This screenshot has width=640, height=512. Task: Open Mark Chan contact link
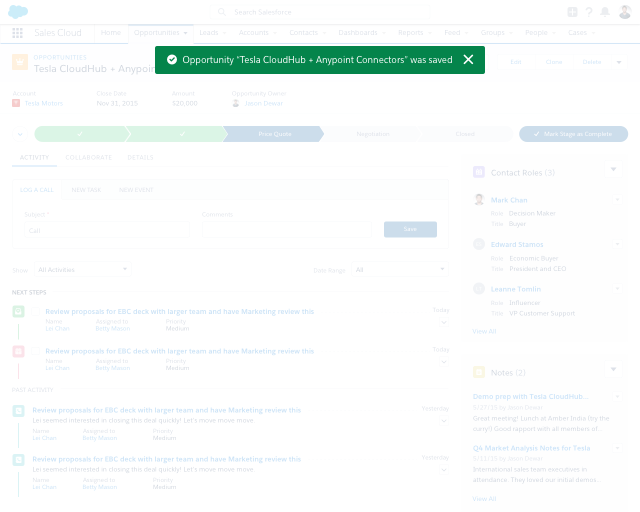pyautogui.click(x=510, y=200)
